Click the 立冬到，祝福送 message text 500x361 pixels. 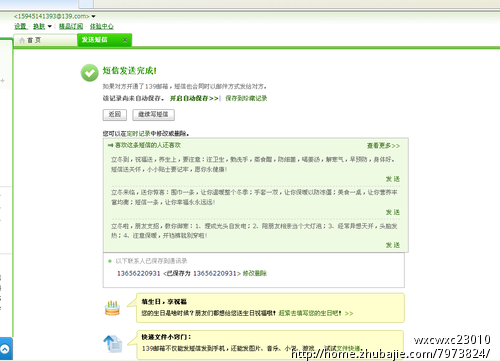coord(253,164)
